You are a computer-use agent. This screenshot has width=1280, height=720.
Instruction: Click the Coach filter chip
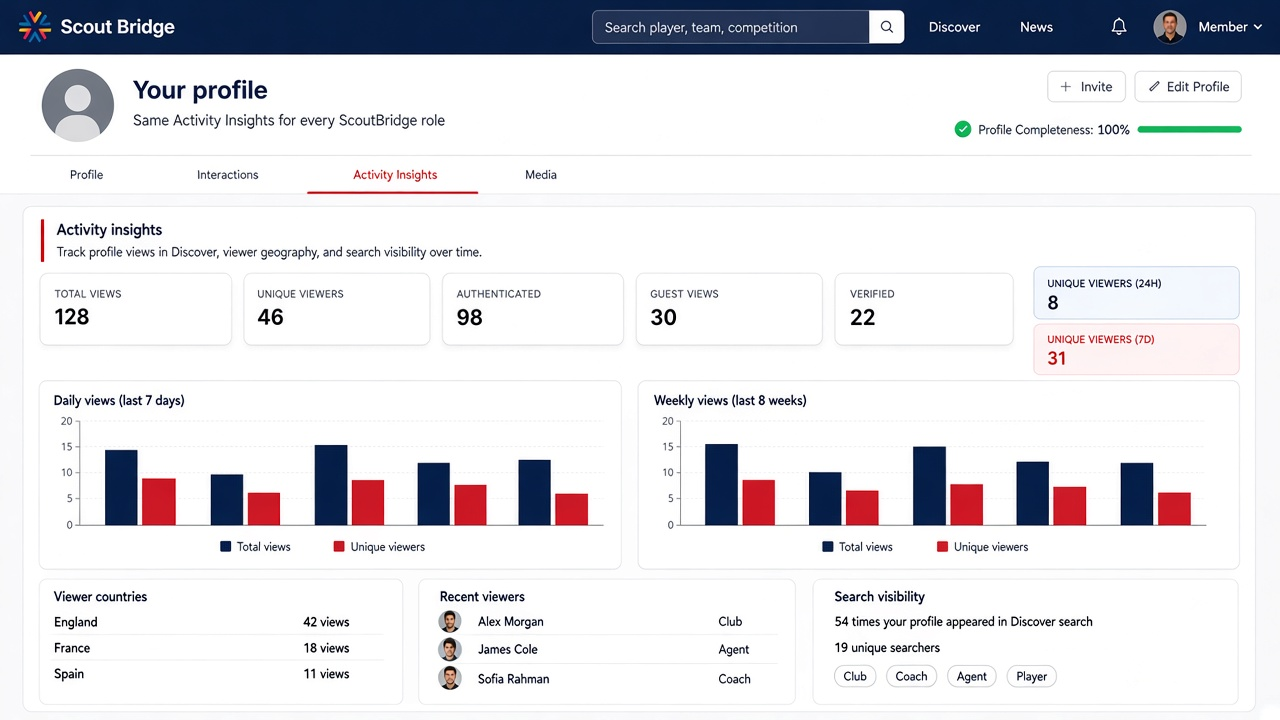911,676
